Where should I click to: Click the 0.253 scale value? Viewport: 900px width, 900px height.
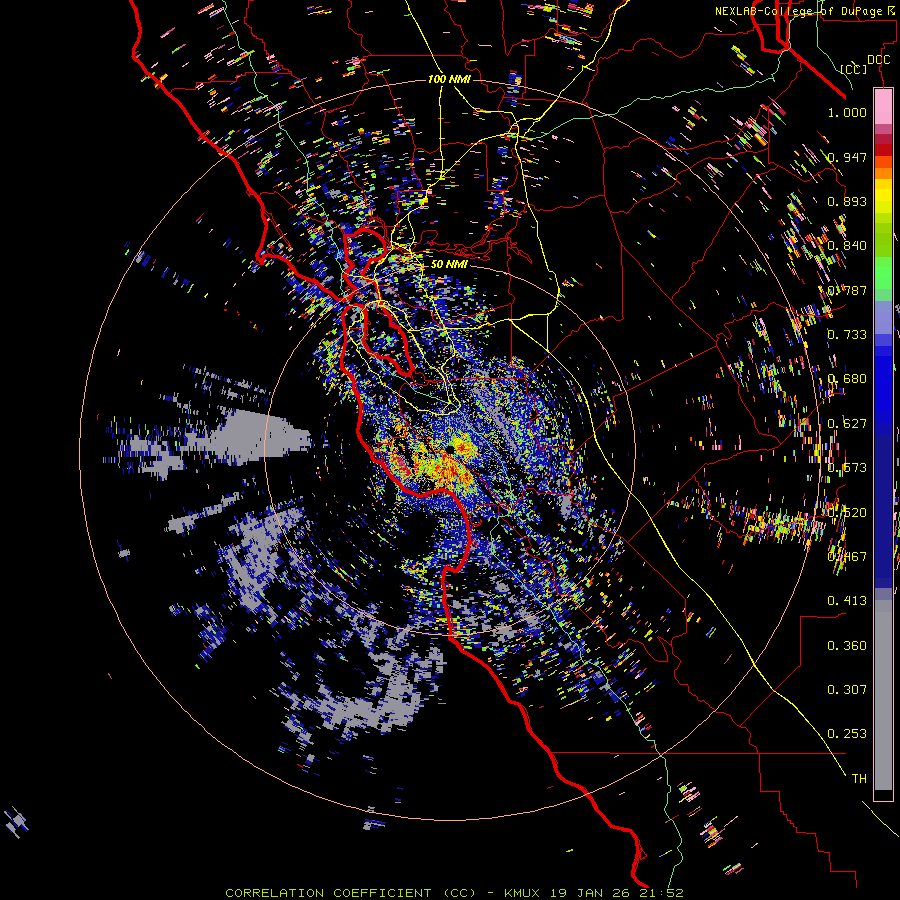tap(847, 734)
